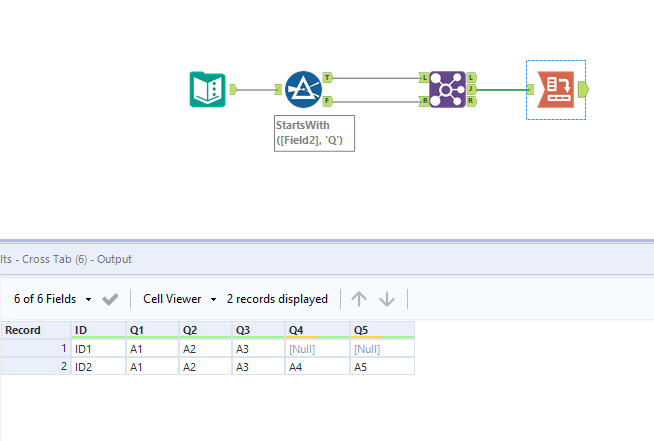This screenshot has height=441, width=654.
Task: Click the Cross Tab output anchor
Action: 583,89
